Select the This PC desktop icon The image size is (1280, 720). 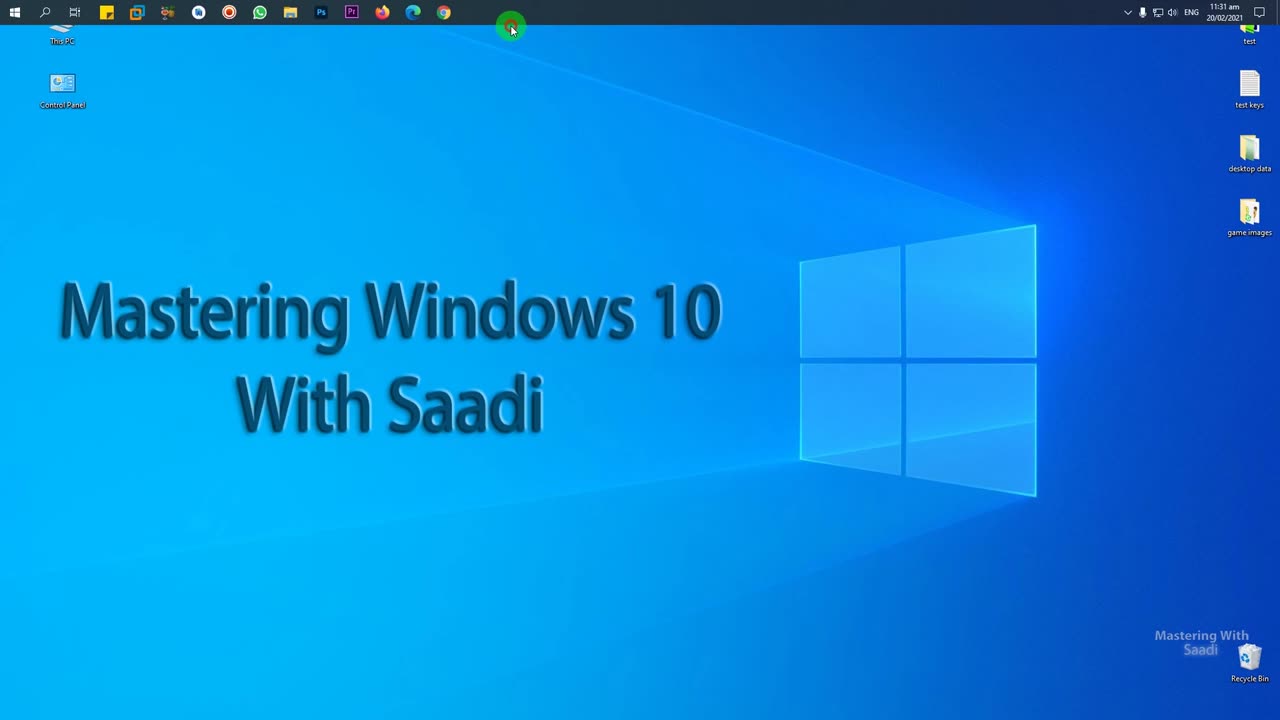pos(62,35)
